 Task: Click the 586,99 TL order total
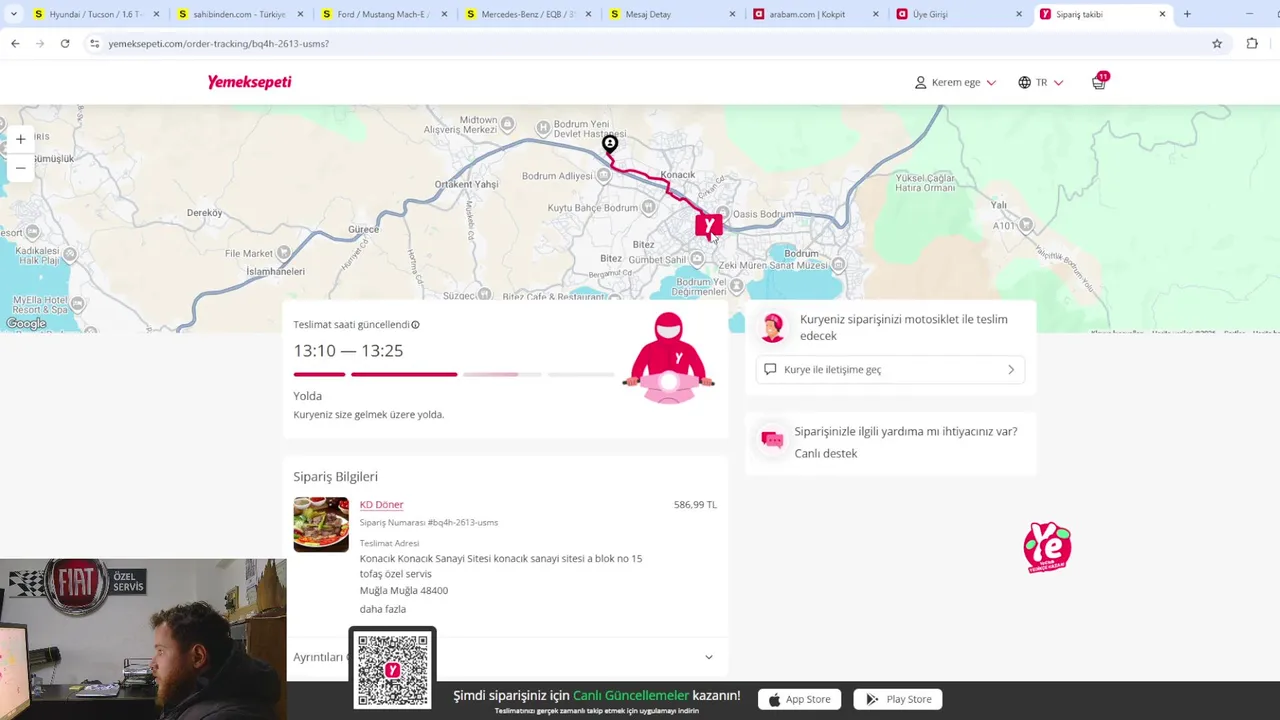[x=695, y=505]
